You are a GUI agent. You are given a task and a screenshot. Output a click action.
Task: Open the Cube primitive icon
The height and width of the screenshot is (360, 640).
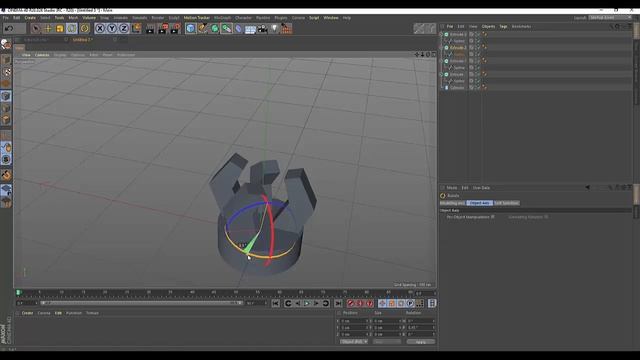pyautogui.click(x=190, y=28)
